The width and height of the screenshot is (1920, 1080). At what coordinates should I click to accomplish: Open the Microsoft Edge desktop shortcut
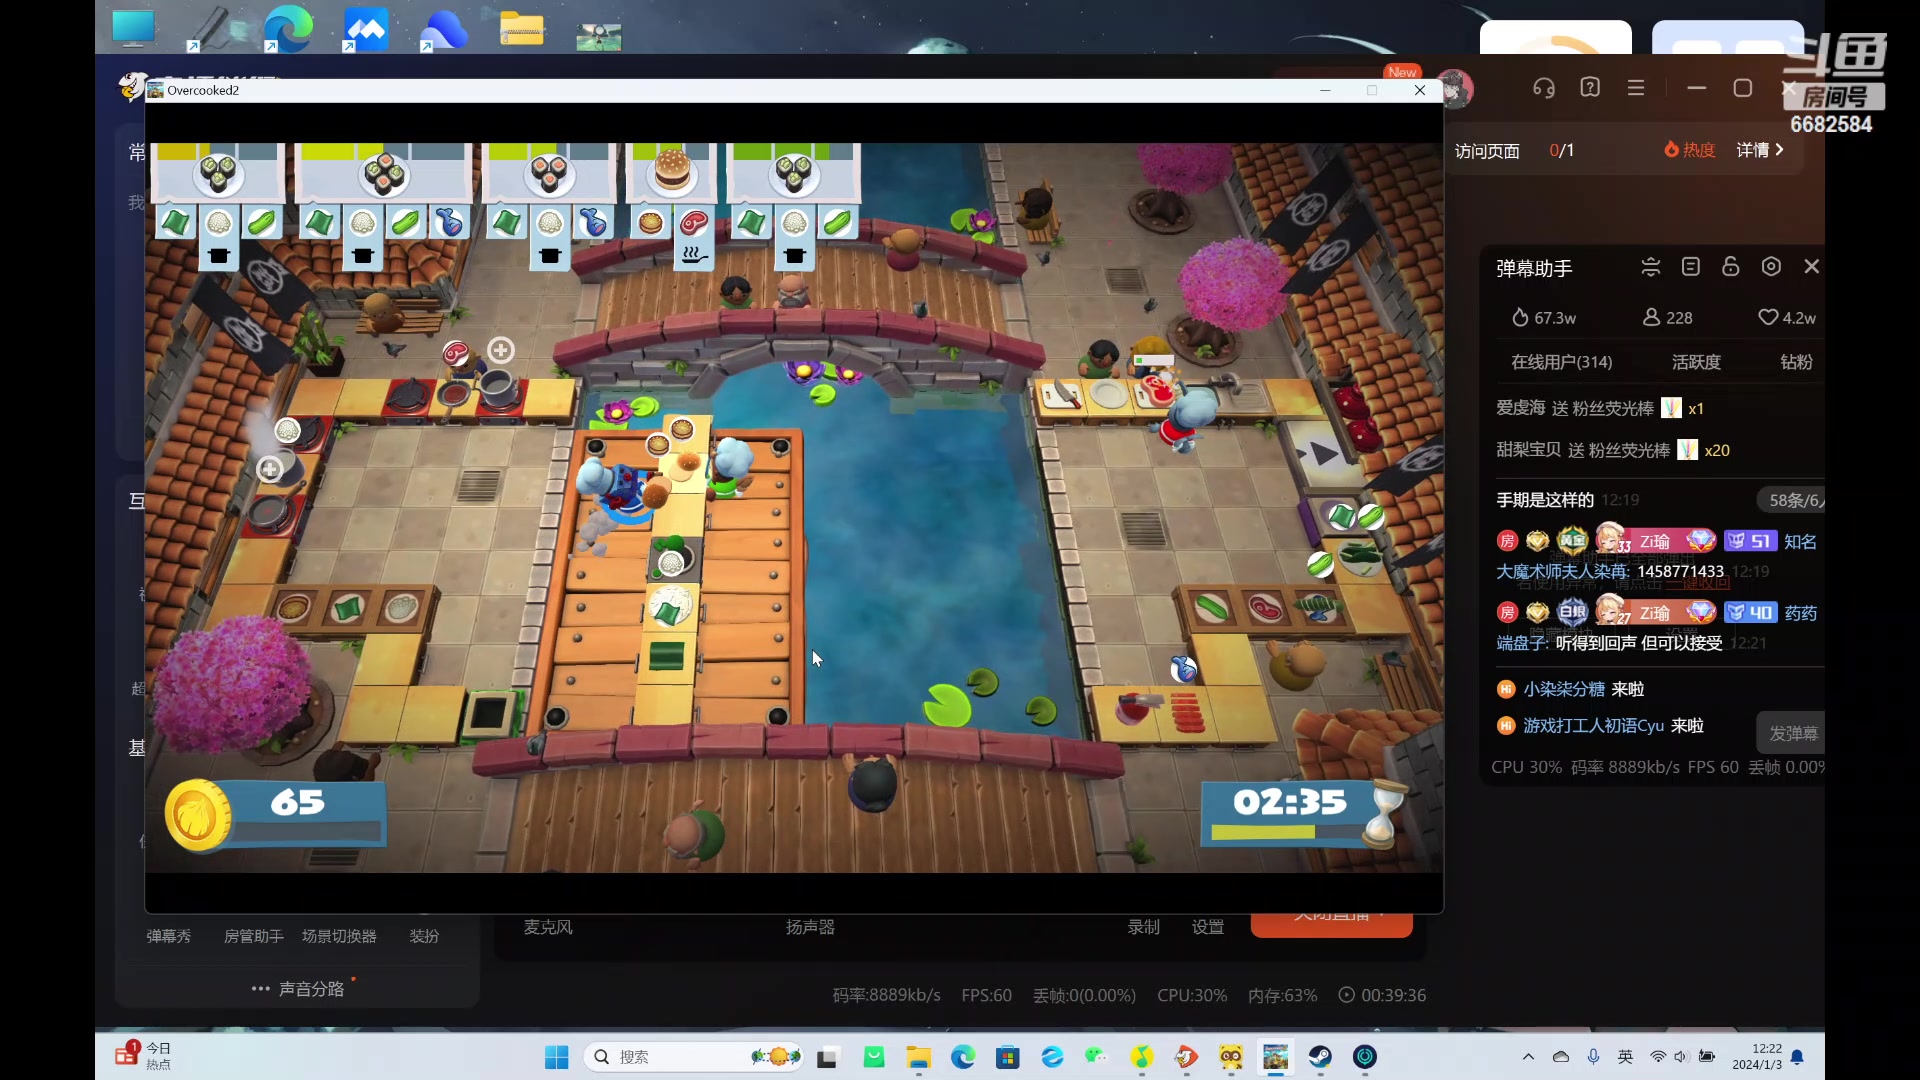pyautogui.click(x=288, y=28)
